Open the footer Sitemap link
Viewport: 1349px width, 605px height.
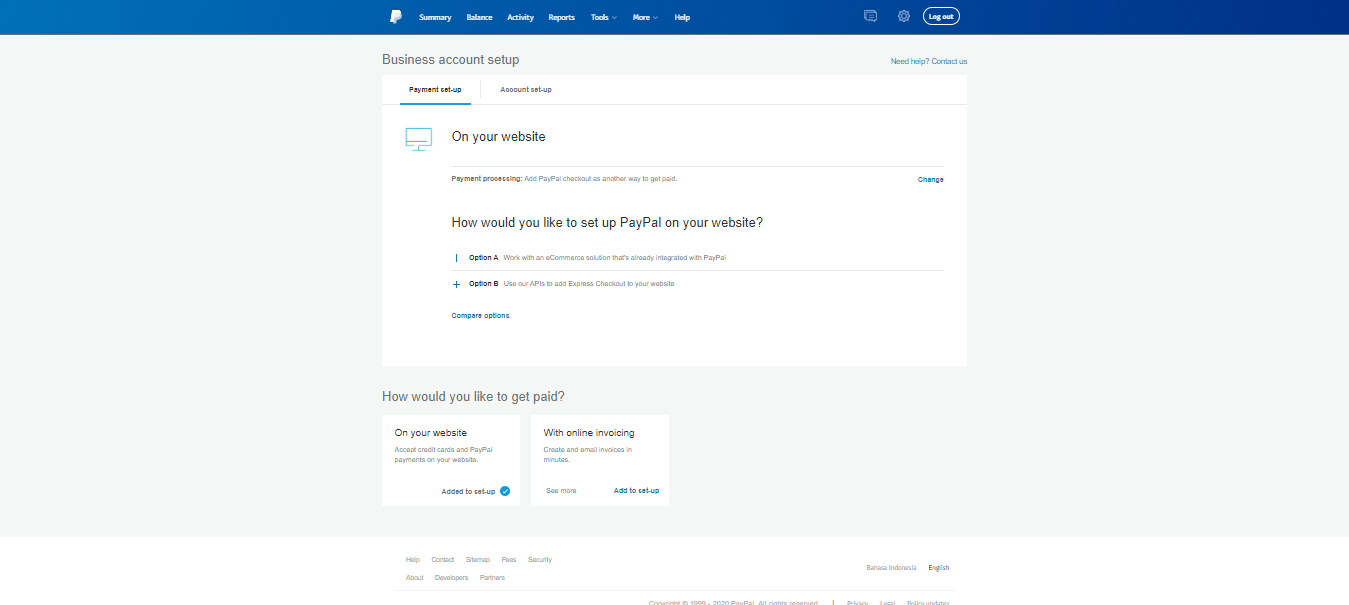(478, 560)
